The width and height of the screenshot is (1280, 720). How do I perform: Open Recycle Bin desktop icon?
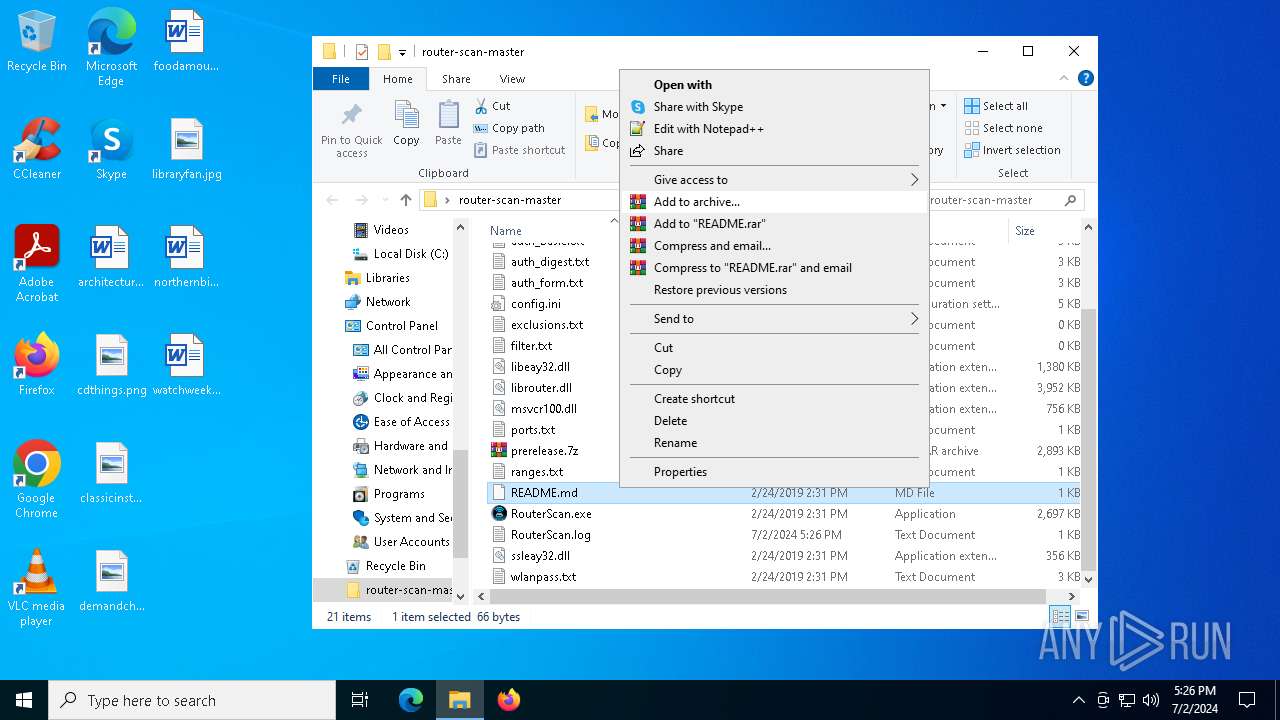pos(37,42)
